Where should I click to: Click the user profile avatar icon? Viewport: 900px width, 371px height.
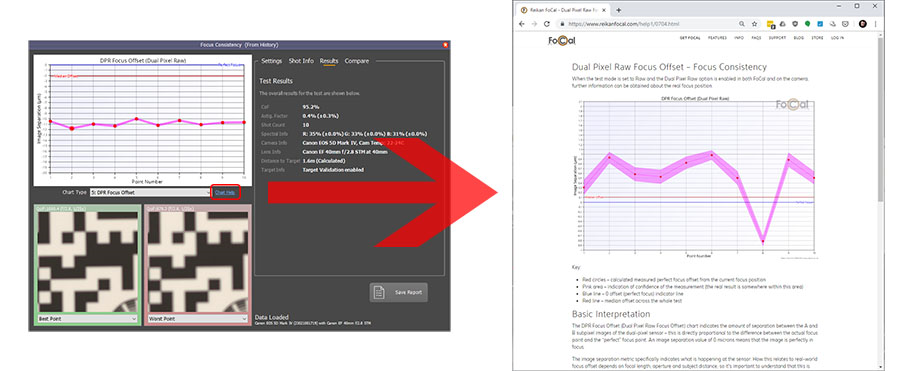pos(863,24)
